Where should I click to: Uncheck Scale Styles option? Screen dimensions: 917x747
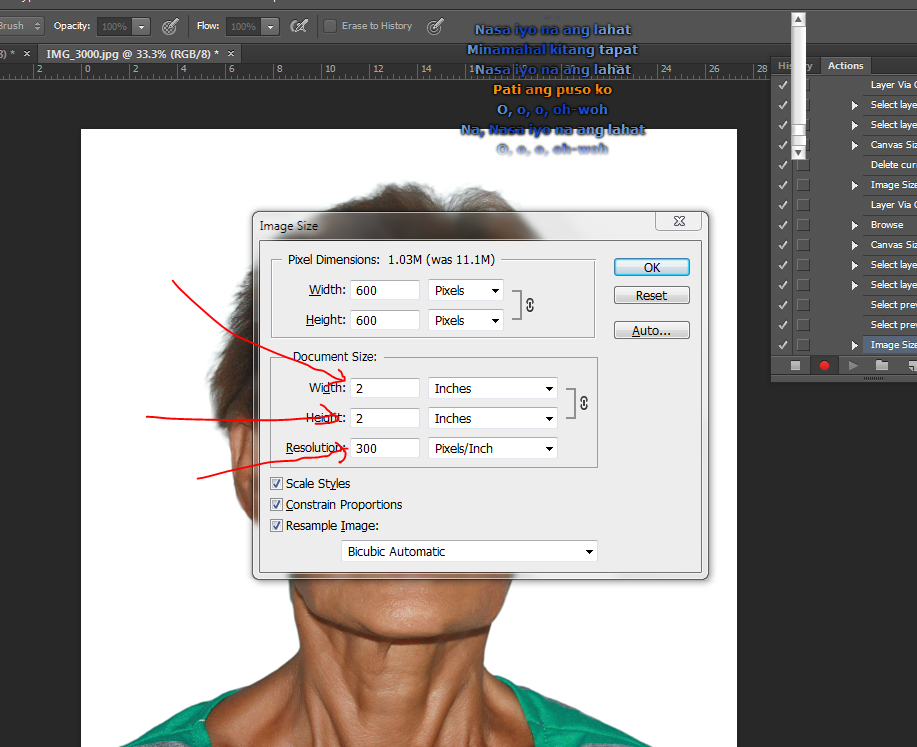coord(277,484)
